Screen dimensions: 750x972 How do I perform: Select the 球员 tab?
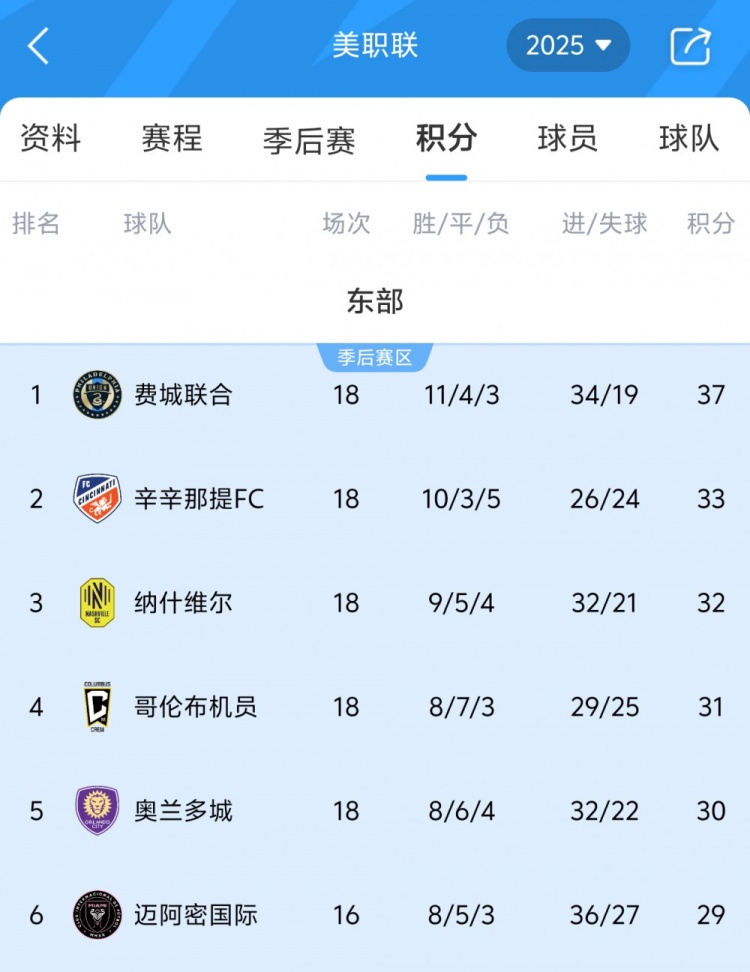[567, 138]
